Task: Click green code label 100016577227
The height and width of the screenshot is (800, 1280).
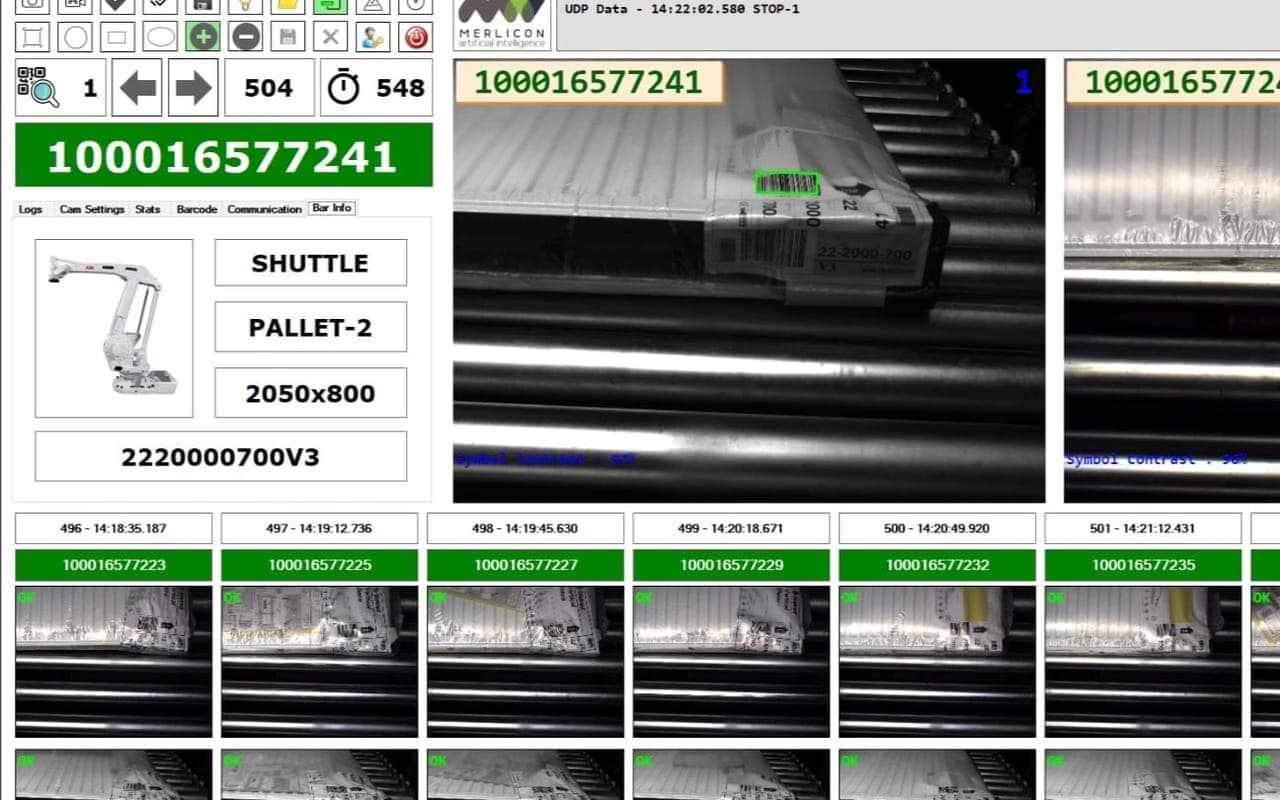Action: point(526,565)
